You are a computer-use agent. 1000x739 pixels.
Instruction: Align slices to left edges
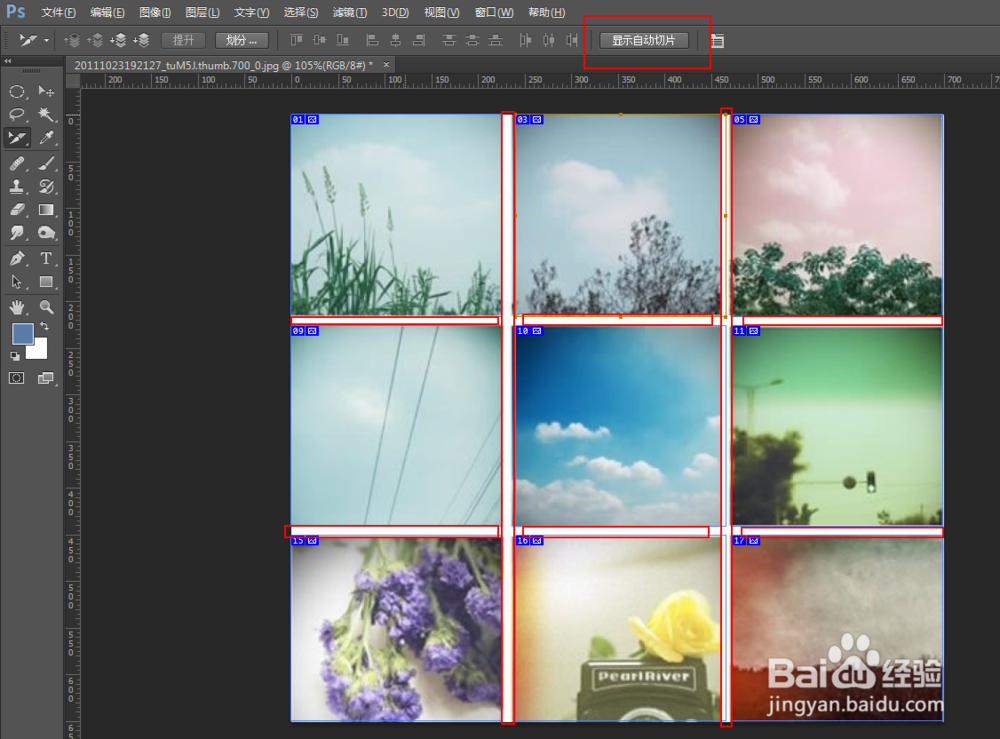click(x=372, y=41)
